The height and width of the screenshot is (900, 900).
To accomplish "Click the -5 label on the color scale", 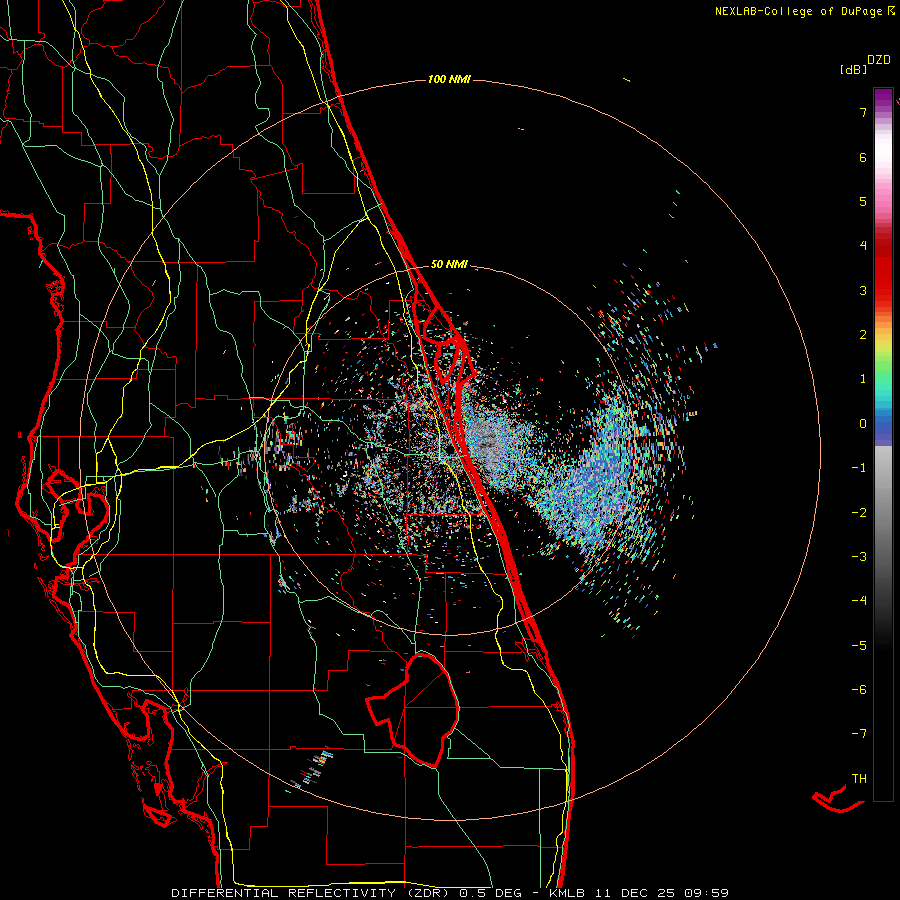I will [859, 645].
